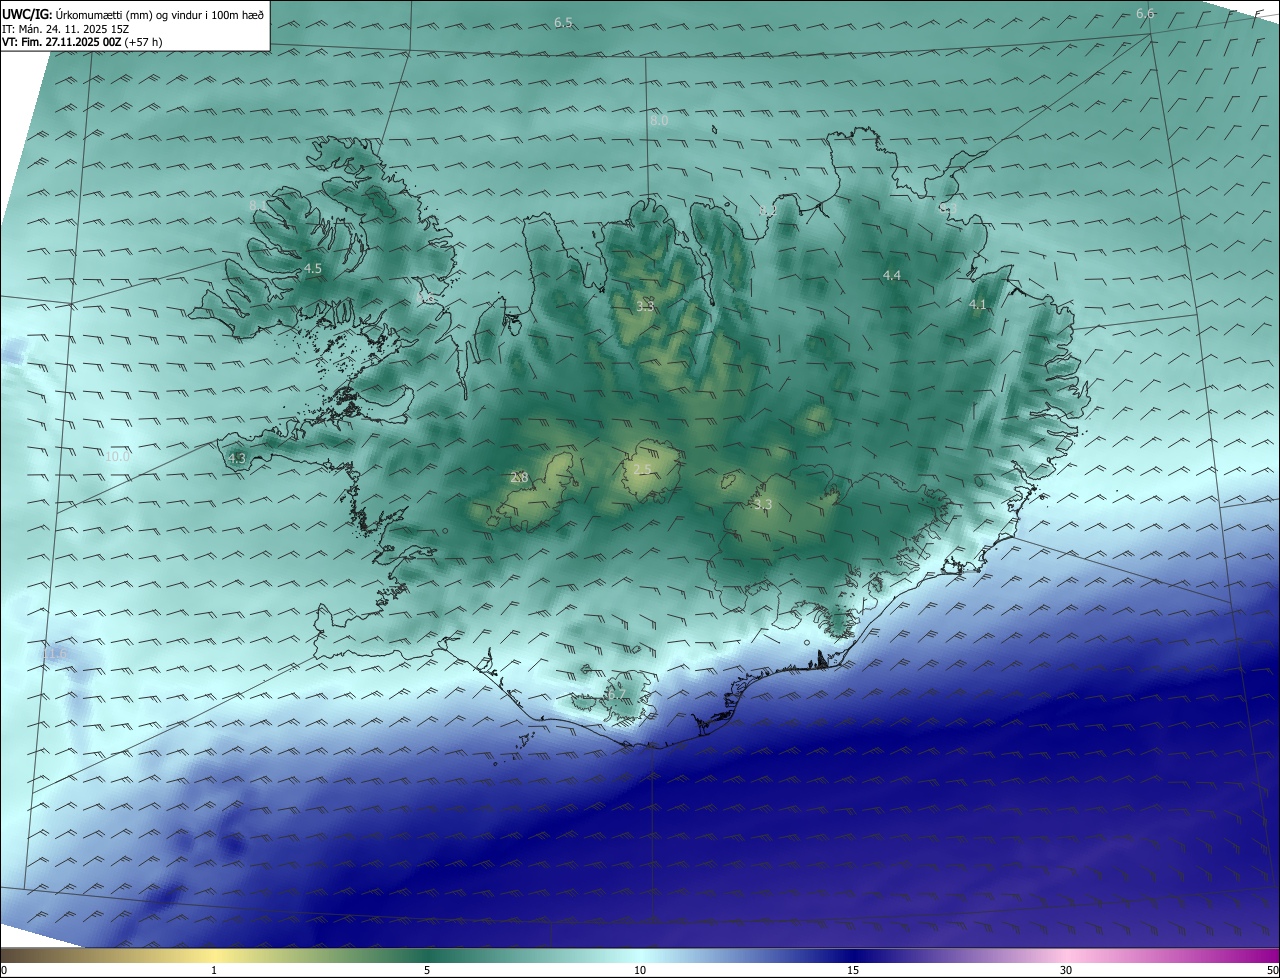
Task: Click the 4.1 value in northeast Iceland
Action: pyautogui.click(x=978, y=304)
